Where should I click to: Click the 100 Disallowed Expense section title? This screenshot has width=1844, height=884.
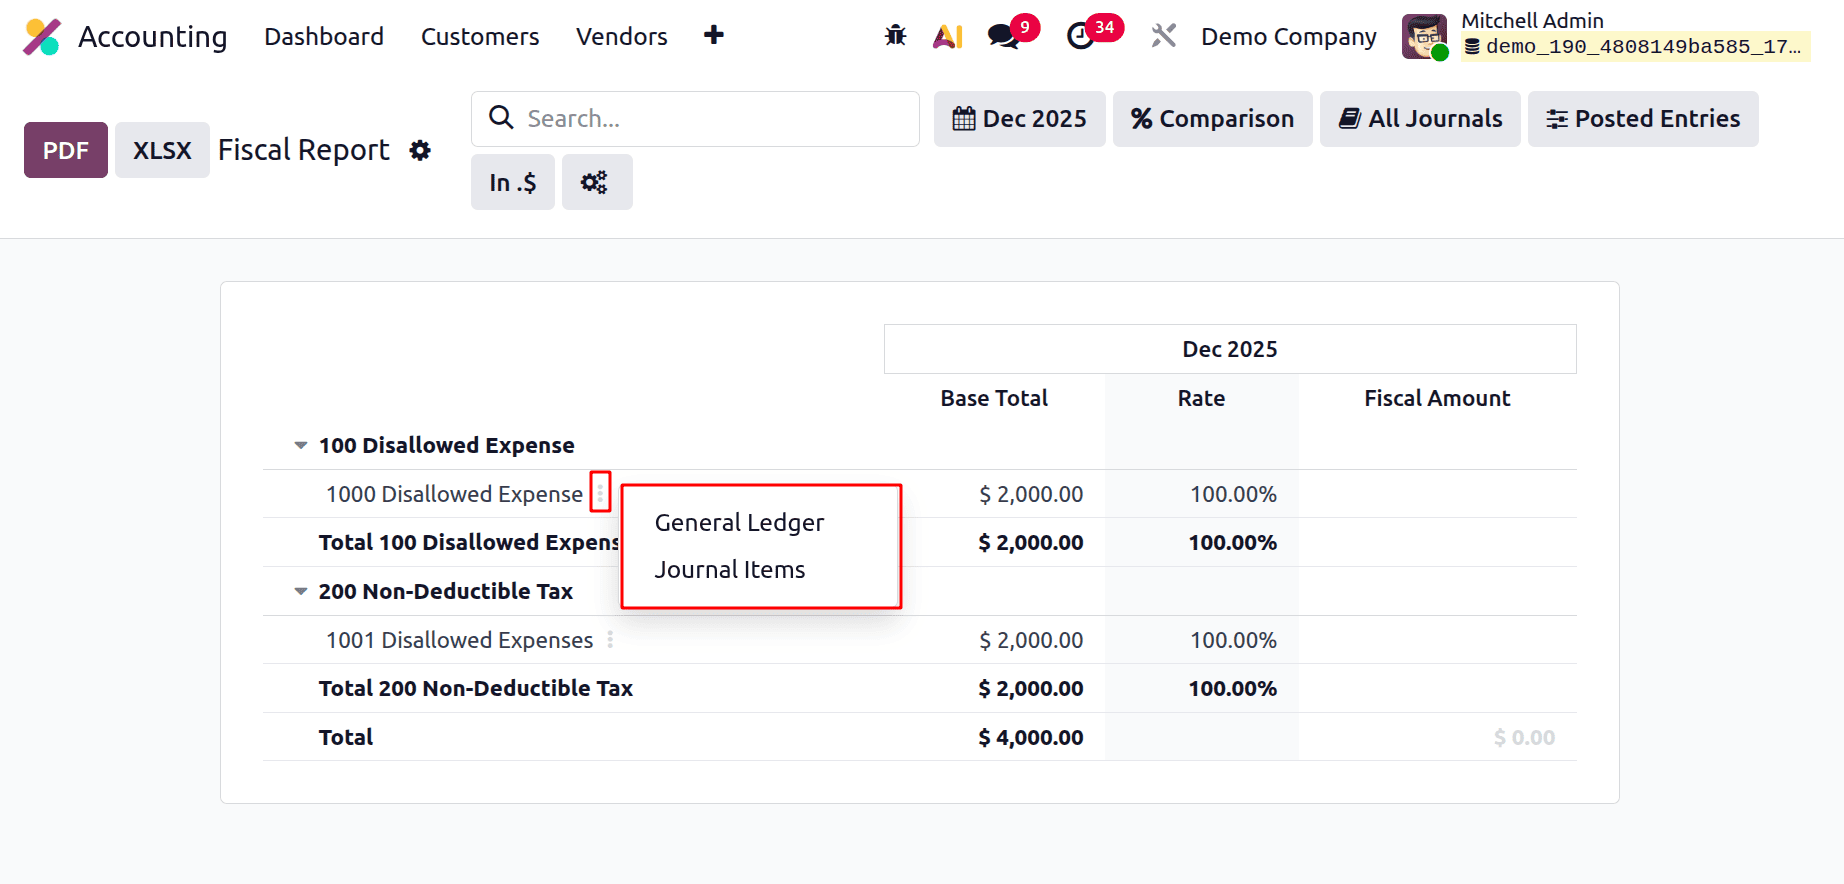[446, 445]
